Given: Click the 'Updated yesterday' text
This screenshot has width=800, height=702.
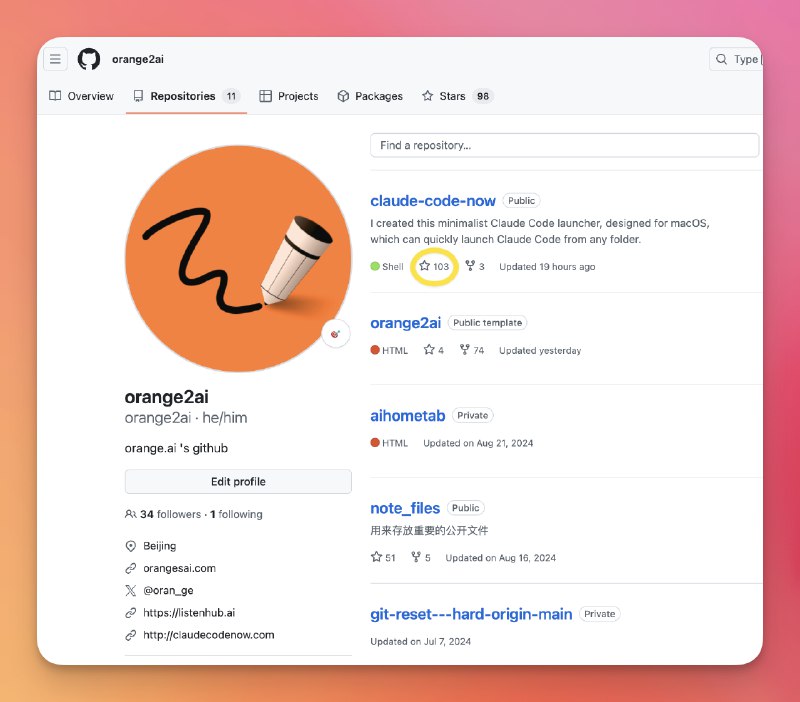Looking at the screenshot, I should (540, 350).
